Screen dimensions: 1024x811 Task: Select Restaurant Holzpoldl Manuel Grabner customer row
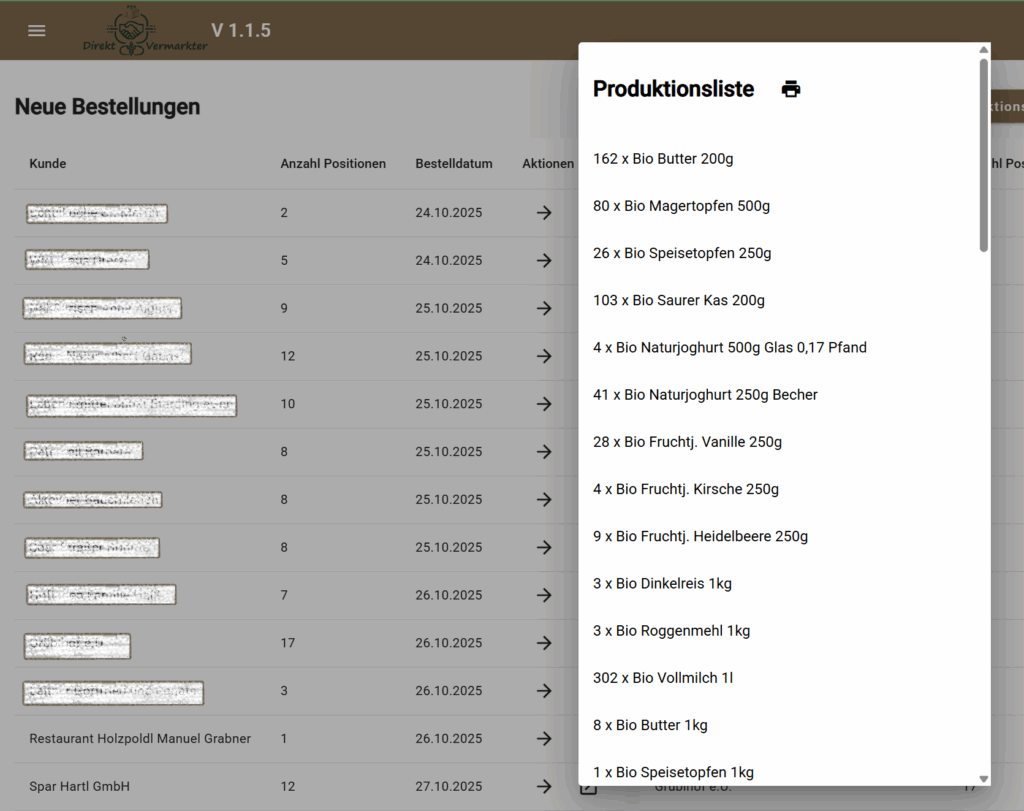140,739
